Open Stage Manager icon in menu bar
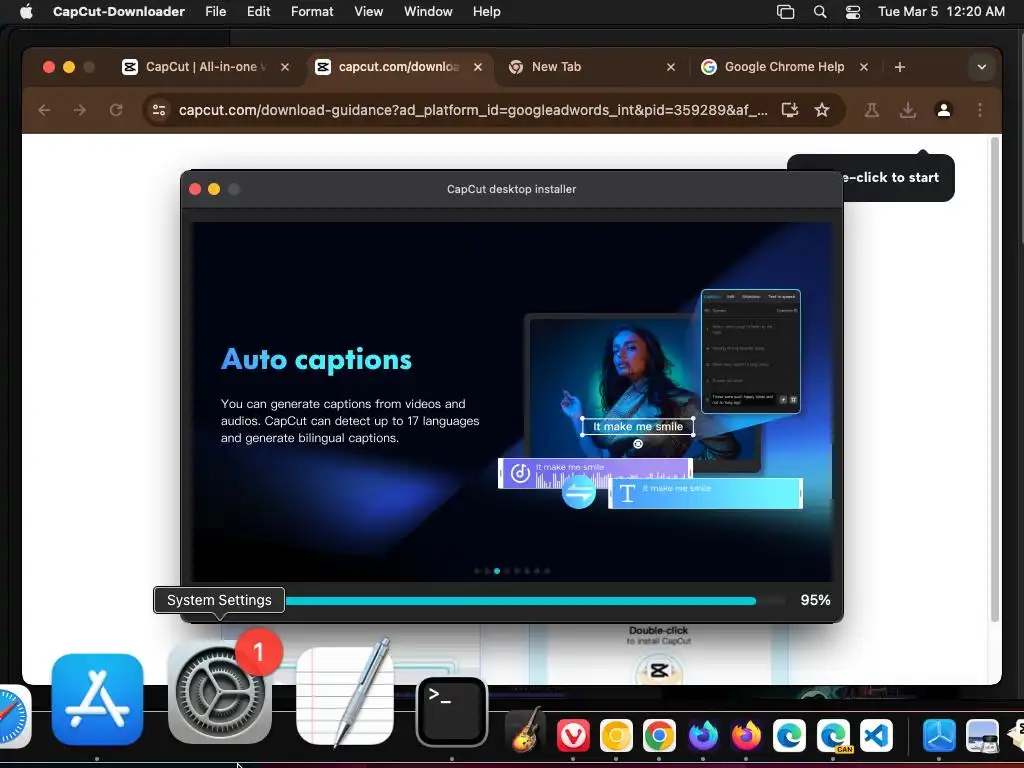This screenshot has width=1024, height=768. [786, 11]
